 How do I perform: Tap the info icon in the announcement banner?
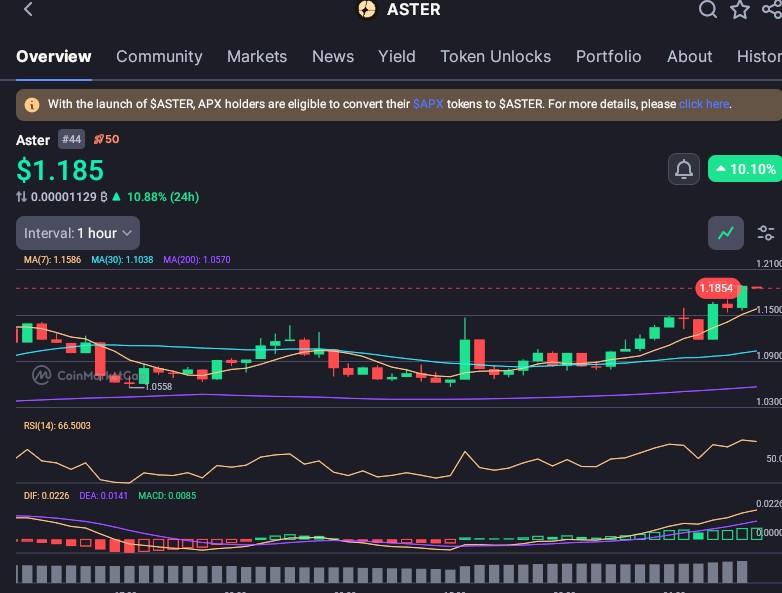point(31,104)
